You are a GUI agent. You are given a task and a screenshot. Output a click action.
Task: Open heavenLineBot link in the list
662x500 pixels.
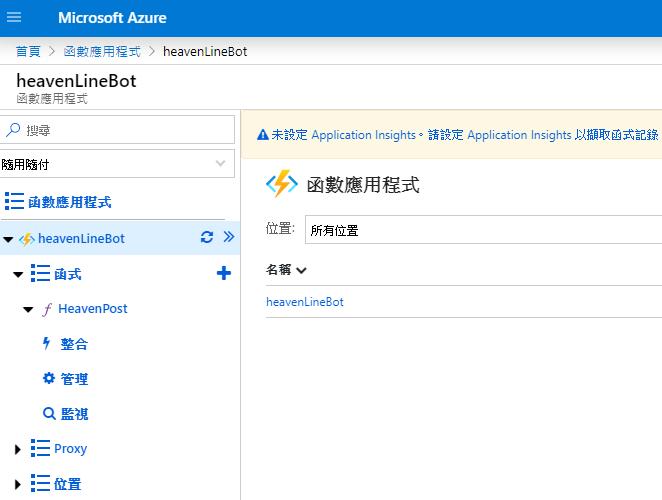304,302
